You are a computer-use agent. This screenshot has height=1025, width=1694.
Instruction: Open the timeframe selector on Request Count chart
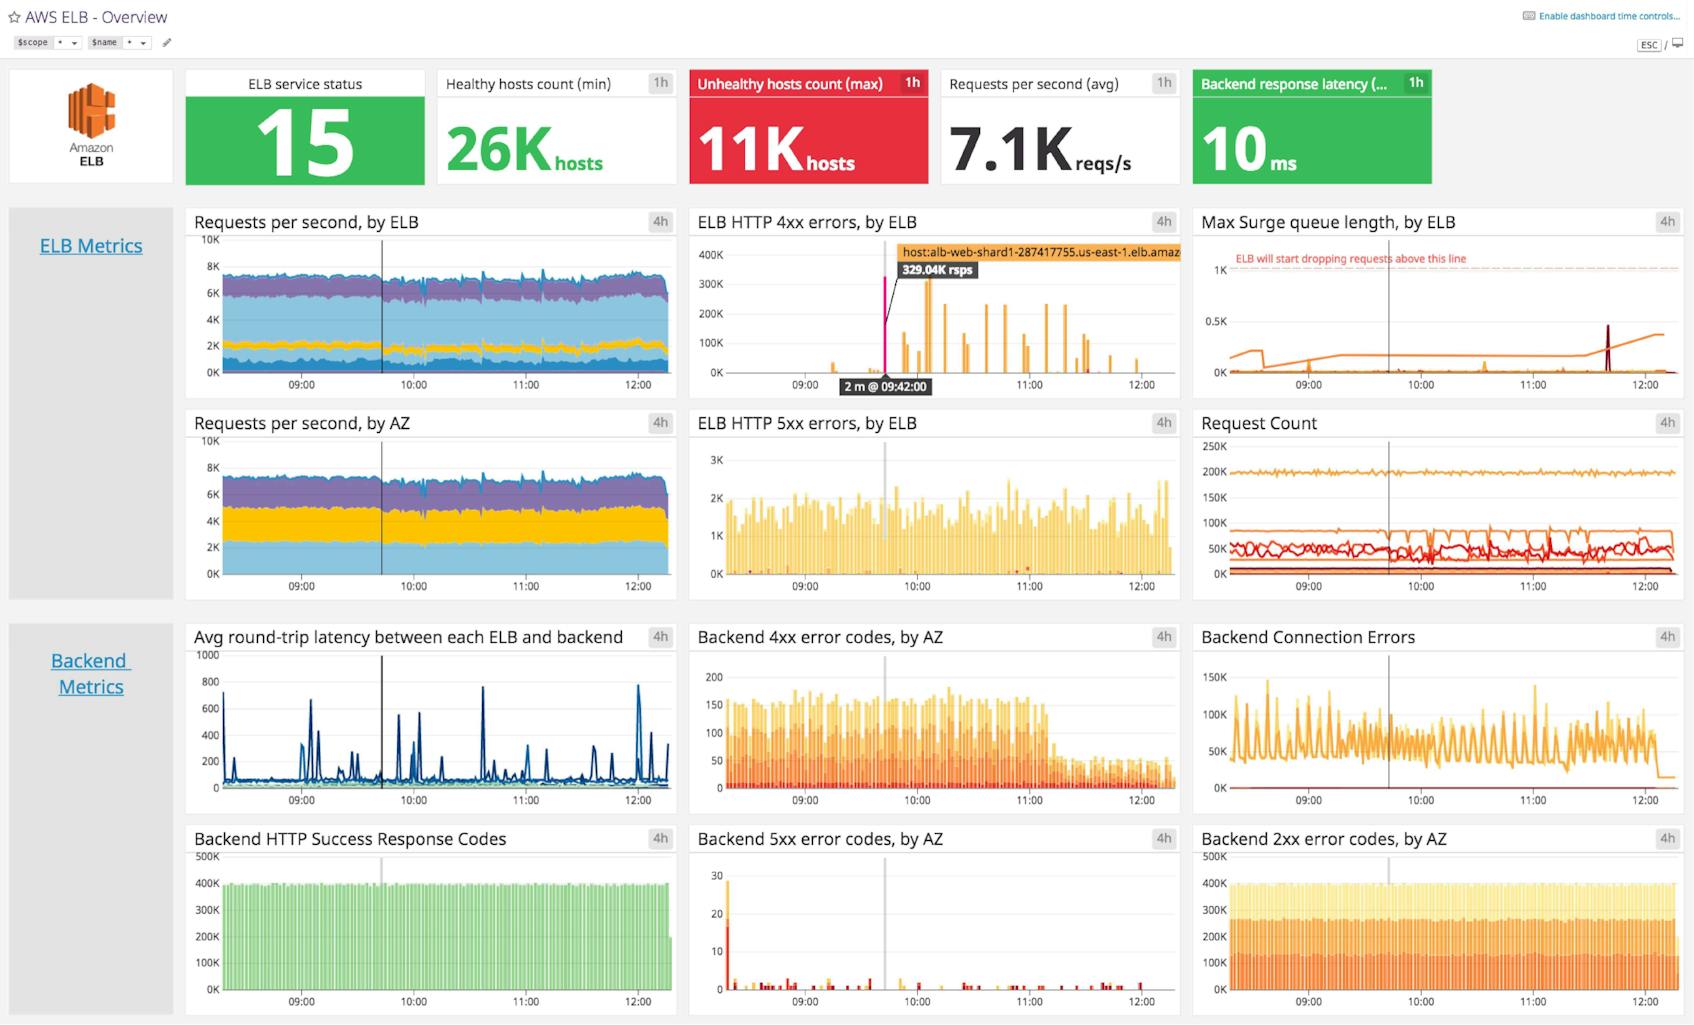coord(1666,423)
